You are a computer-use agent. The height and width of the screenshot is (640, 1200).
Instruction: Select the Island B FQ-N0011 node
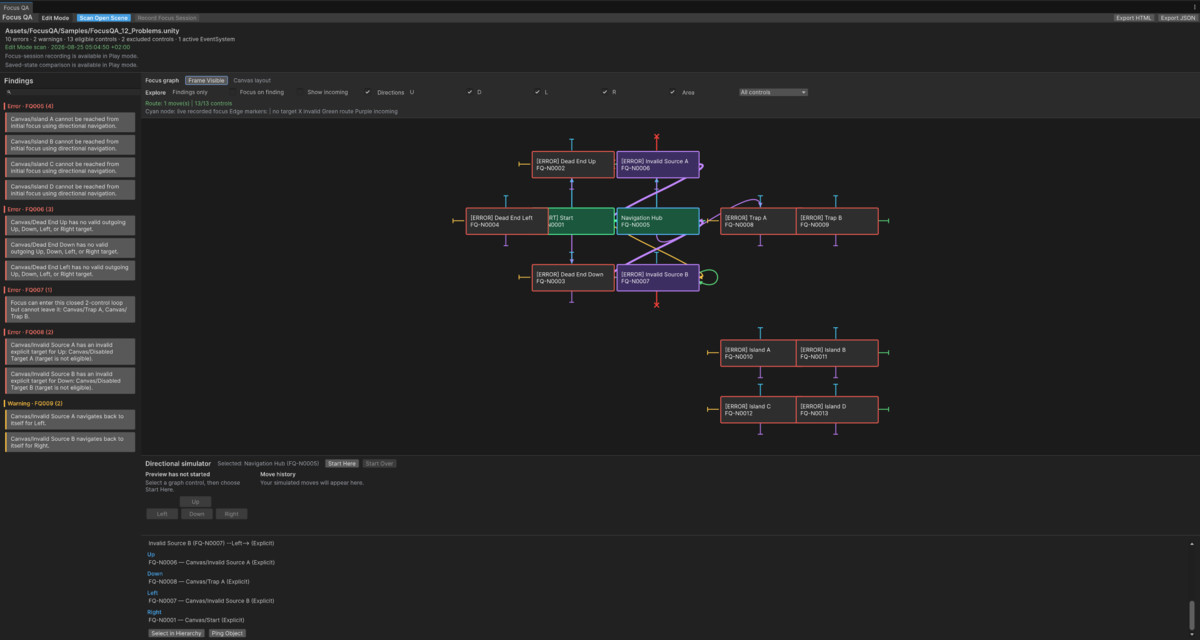pos(837,353)
